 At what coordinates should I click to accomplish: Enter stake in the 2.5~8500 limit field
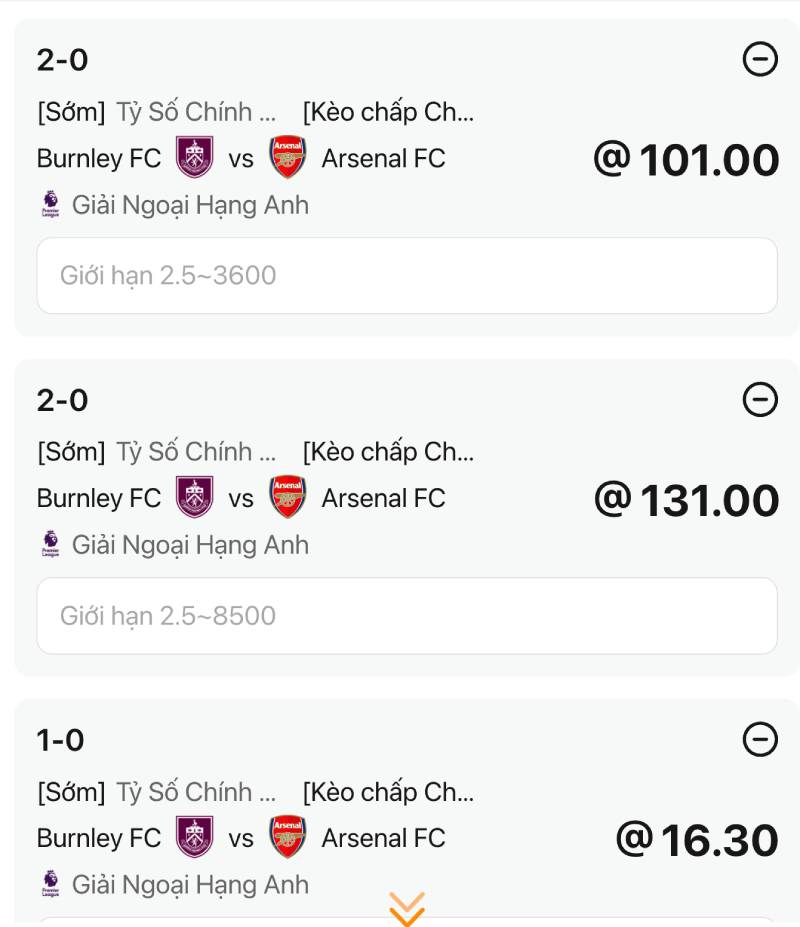(x=407, y=615)
